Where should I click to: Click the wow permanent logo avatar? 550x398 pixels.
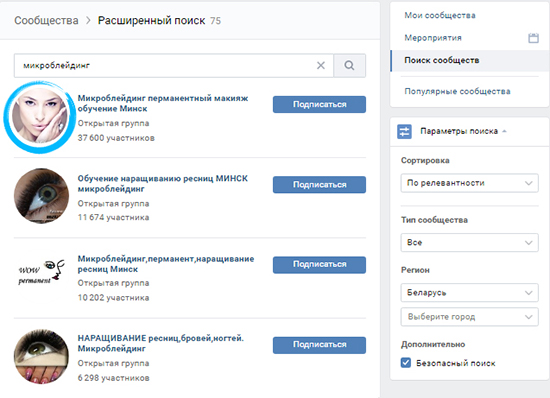coord(41,273)
